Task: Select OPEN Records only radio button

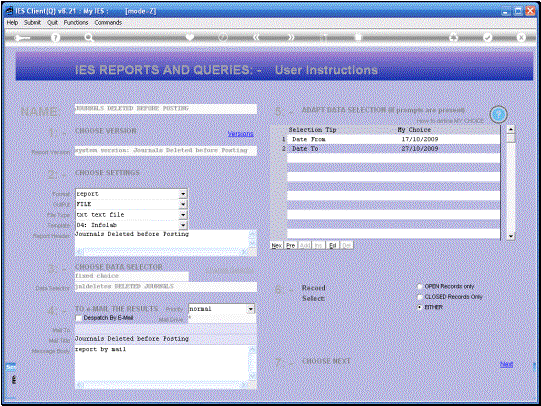Action: 420,286
